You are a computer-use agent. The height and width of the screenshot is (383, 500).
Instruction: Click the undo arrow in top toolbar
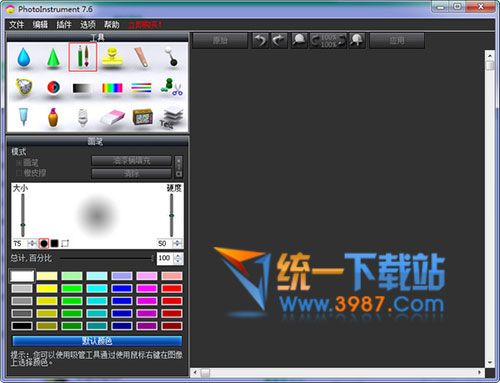(260, 41)
